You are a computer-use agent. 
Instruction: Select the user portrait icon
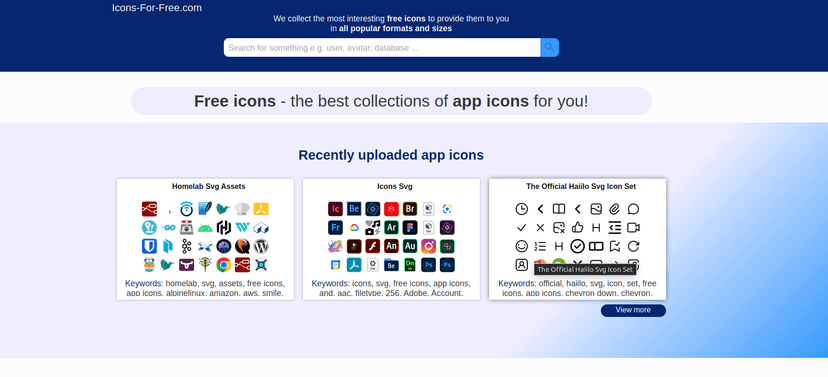(522, 265)
